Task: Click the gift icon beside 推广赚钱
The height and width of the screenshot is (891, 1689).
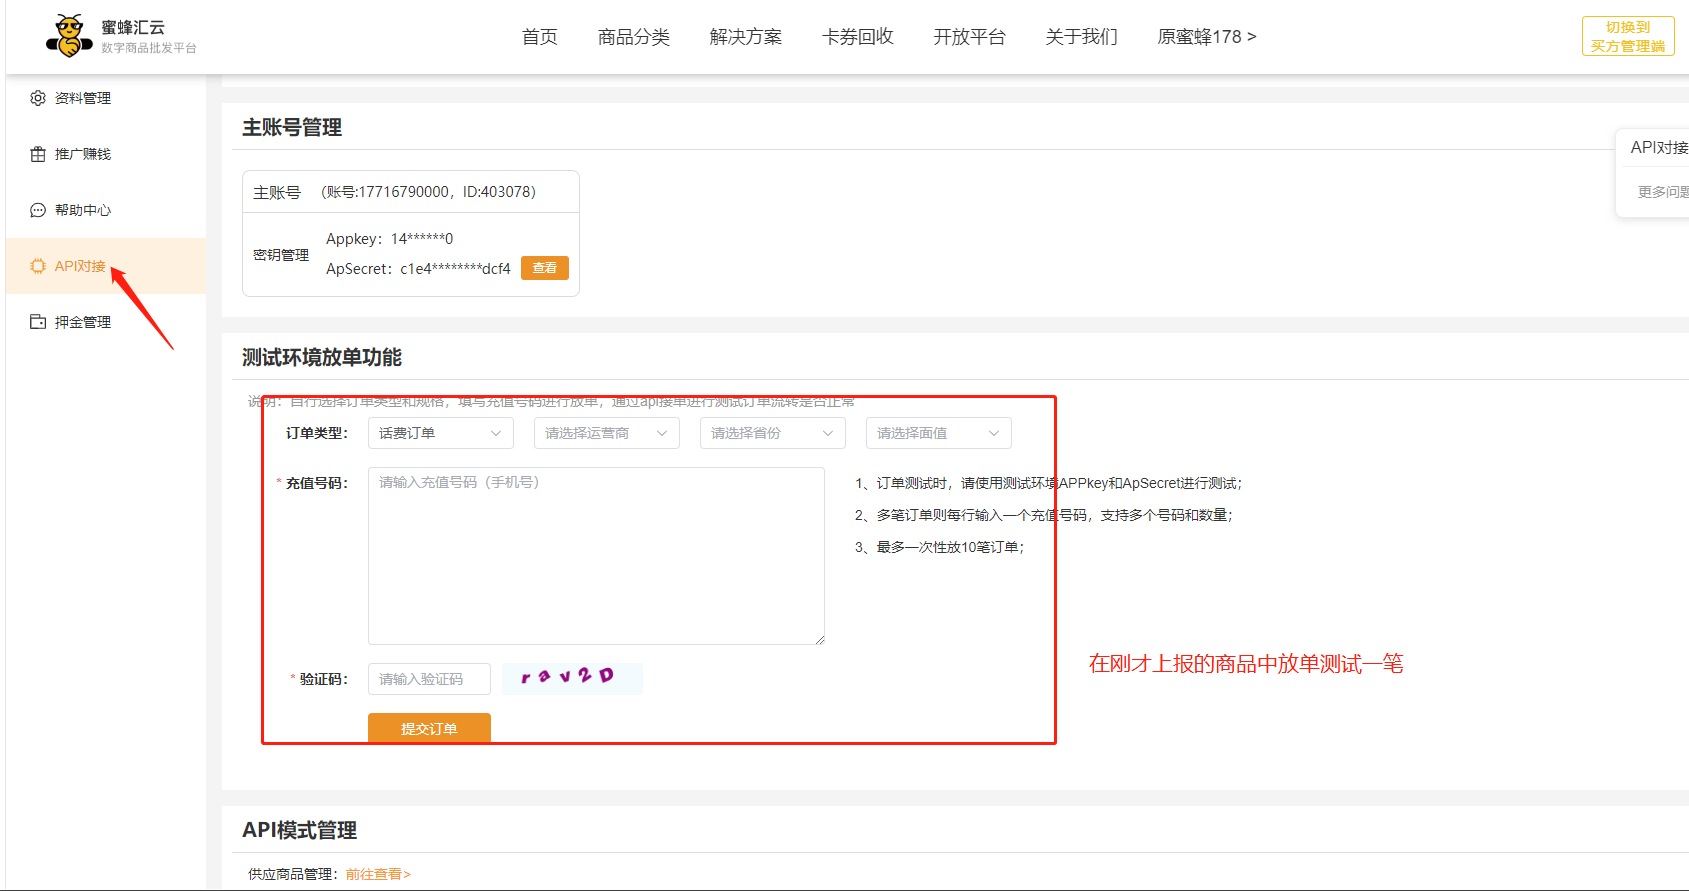Action: coord(38,154)
